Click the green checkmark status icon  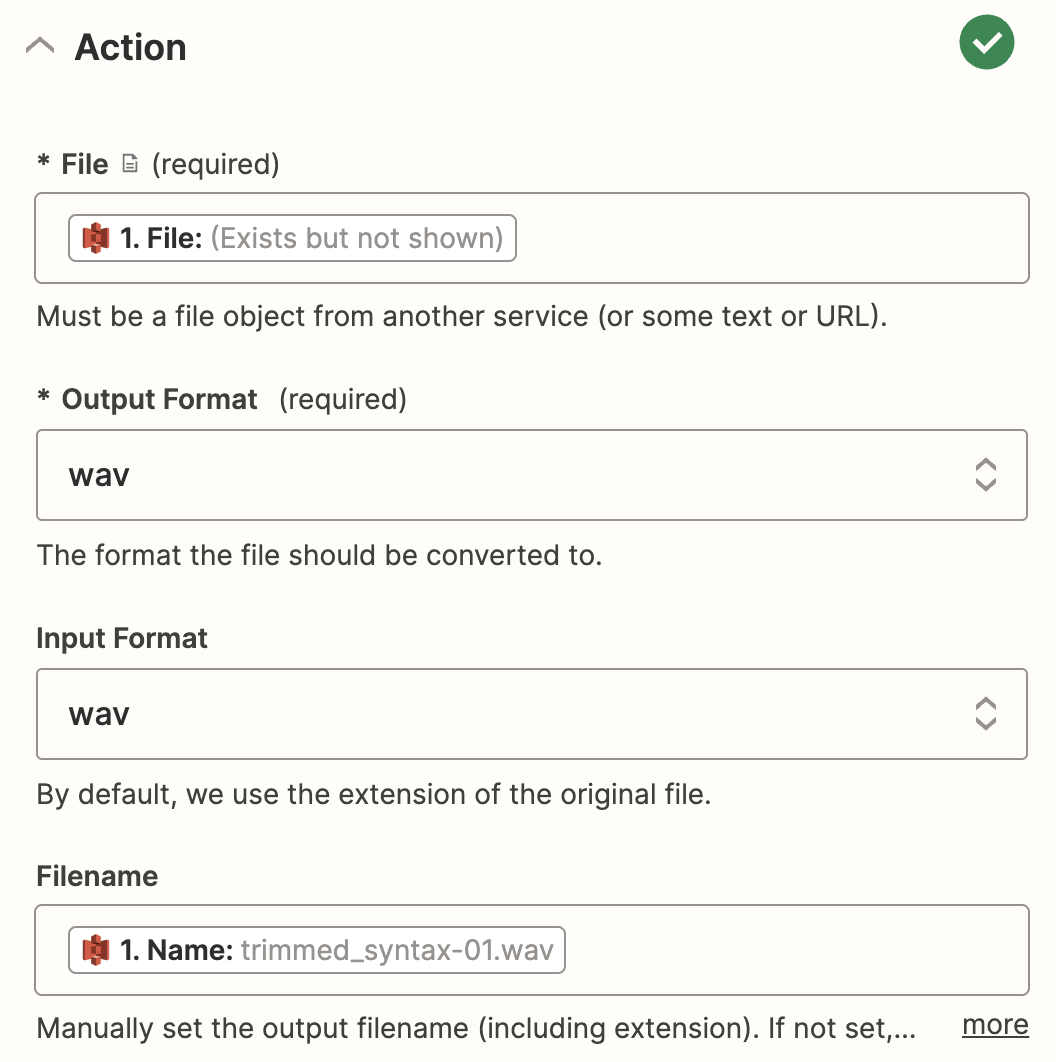(986, 42)
